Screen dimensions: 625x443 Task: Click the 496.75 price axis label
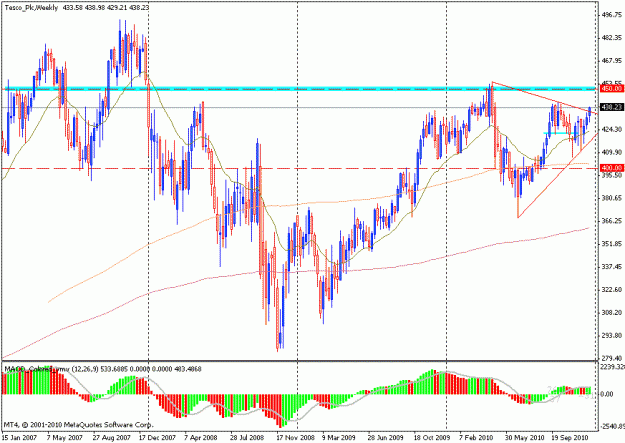[612, 15]
